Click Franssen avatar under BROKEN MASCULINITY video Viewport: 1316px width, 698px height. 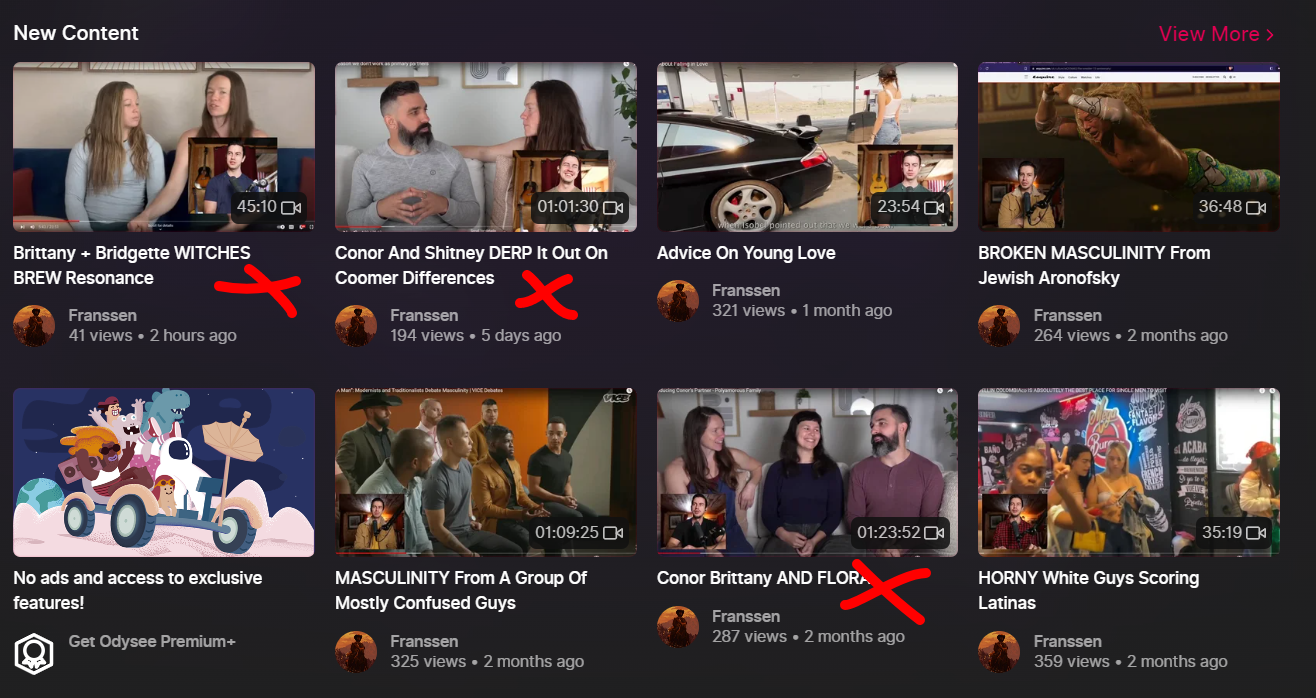coord(999,326)
